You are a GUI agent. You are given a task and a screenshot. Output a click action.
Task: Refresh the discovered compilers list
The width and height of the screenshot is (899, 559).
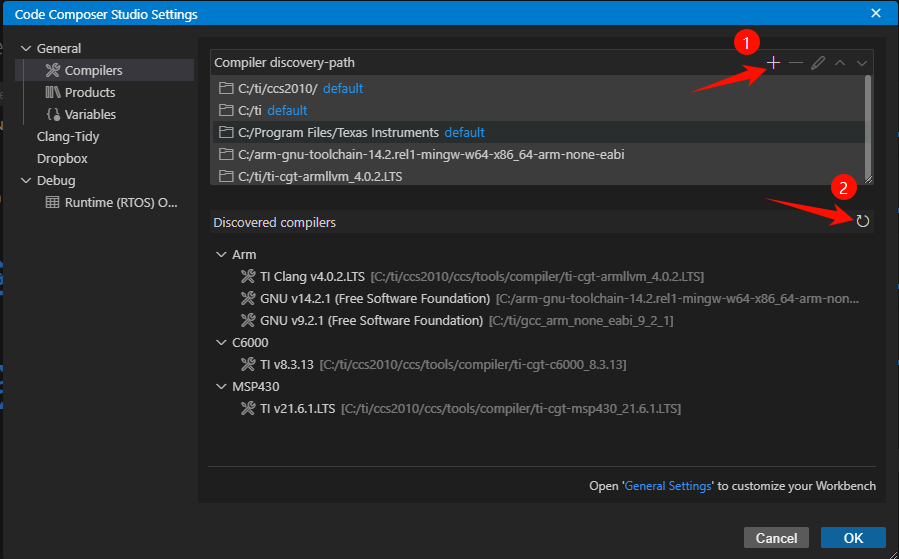[x=863, y=221]
